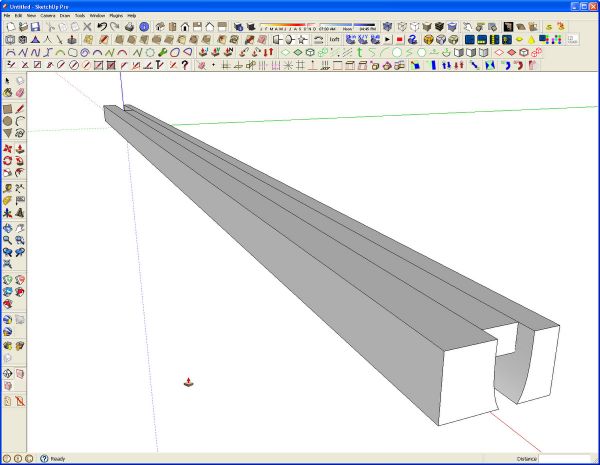The image size is (600, 465).
Task: Toggle Shaded face style cube
Action: (x=427, y=27)
